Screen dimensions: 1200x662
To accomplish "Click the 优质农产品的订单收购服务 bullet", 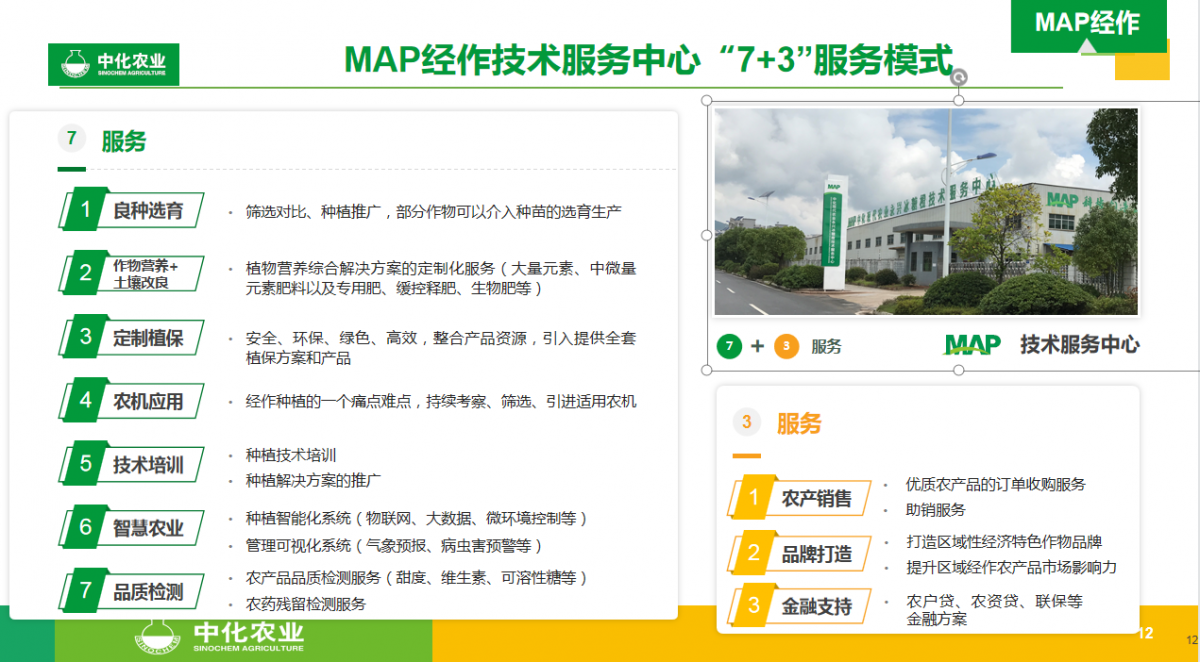I will 996,484.
